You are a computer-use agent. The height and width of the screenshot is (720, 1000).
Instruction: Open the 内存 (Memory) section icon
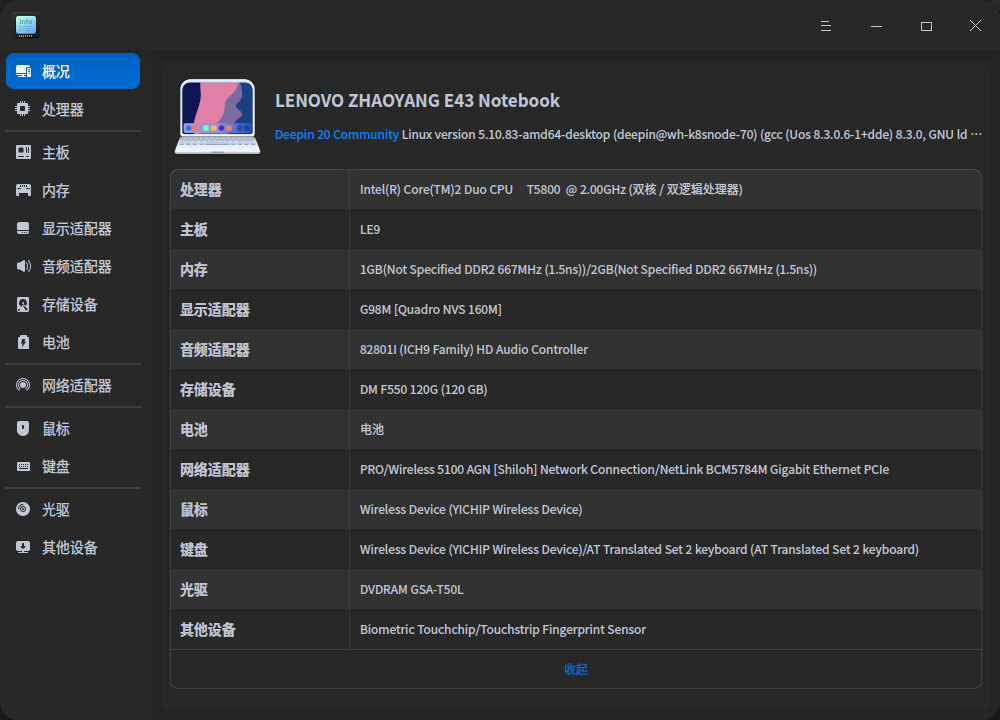(x=22, y=189)
